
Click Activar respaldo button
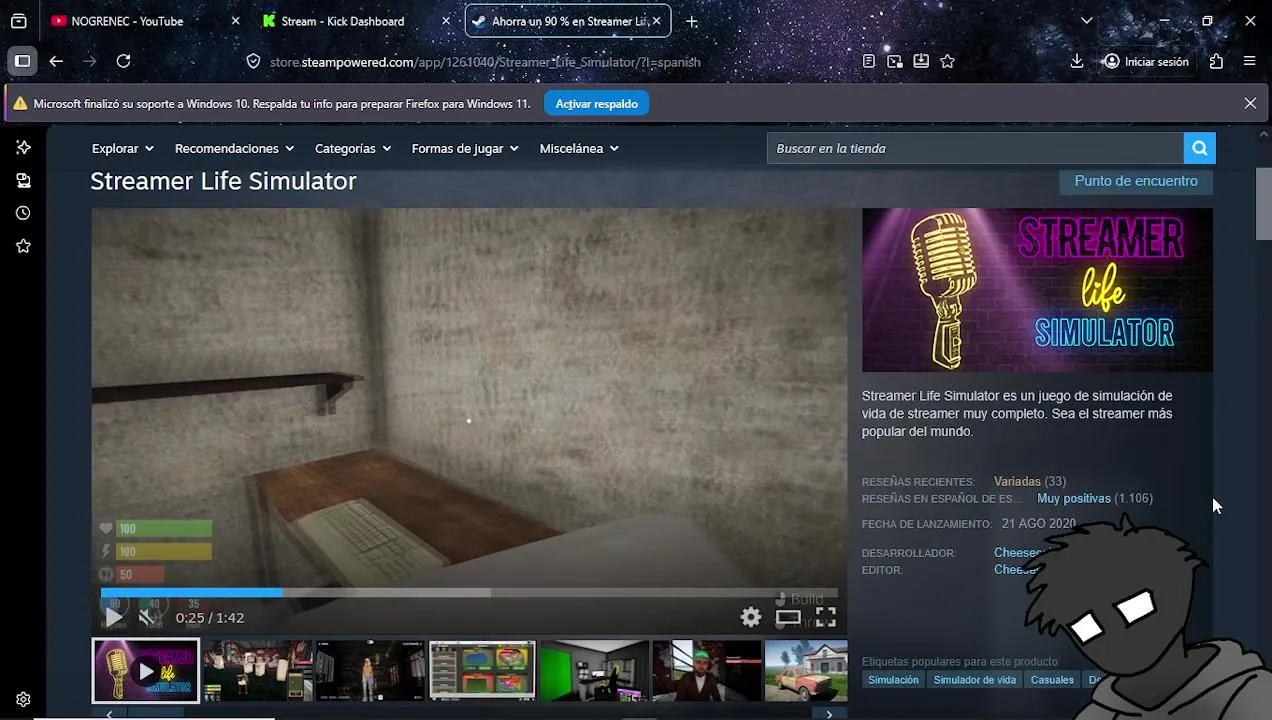point(596,104)
